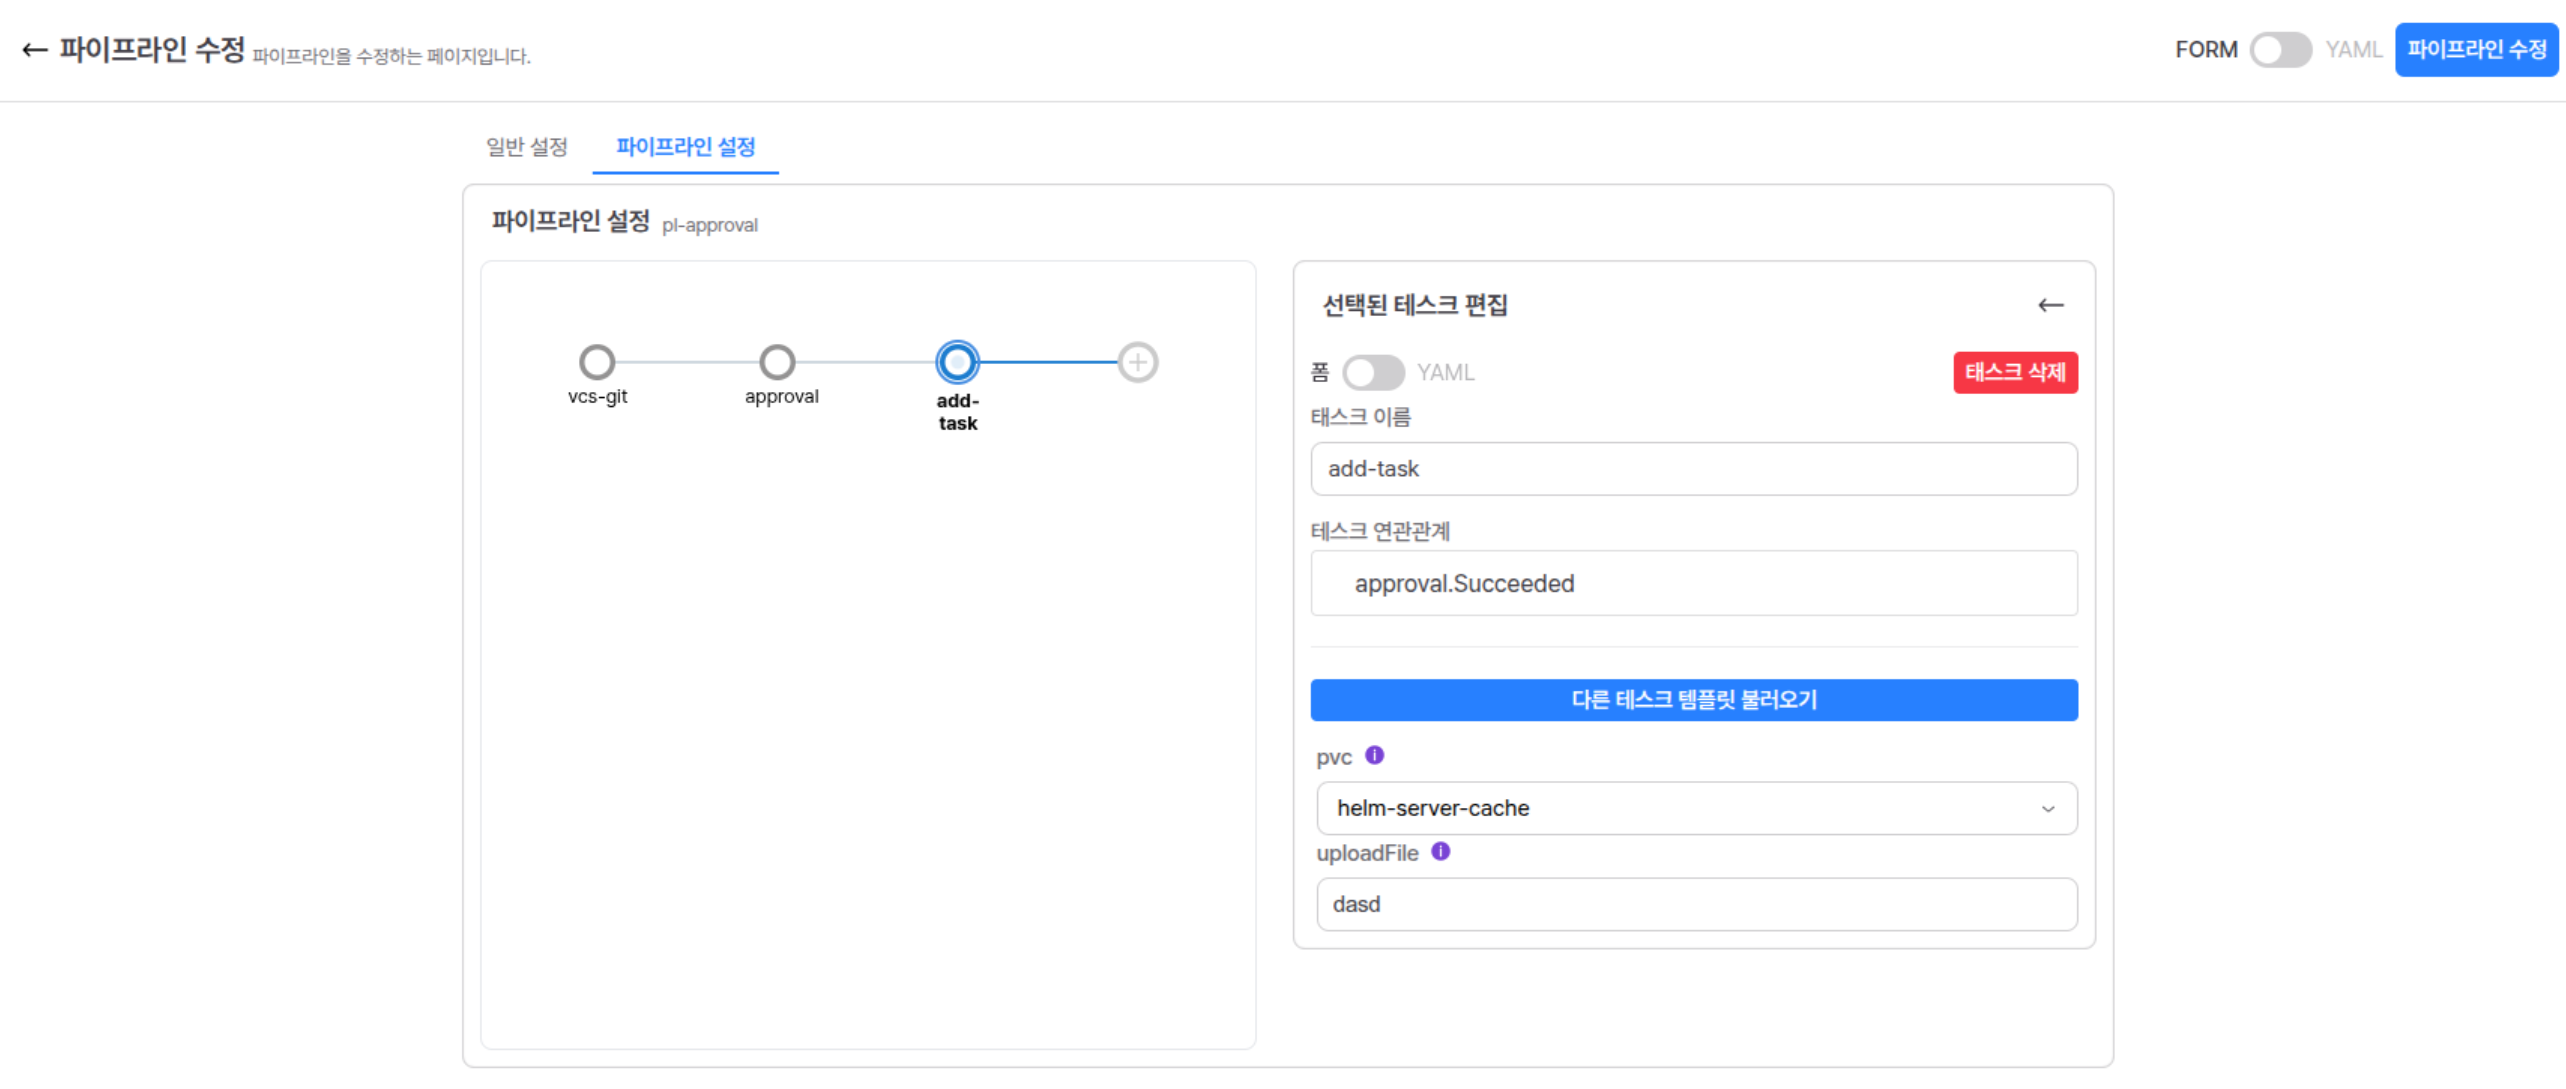
Task: Click the FORM label in the top bar
Action: coord(2206,50)
